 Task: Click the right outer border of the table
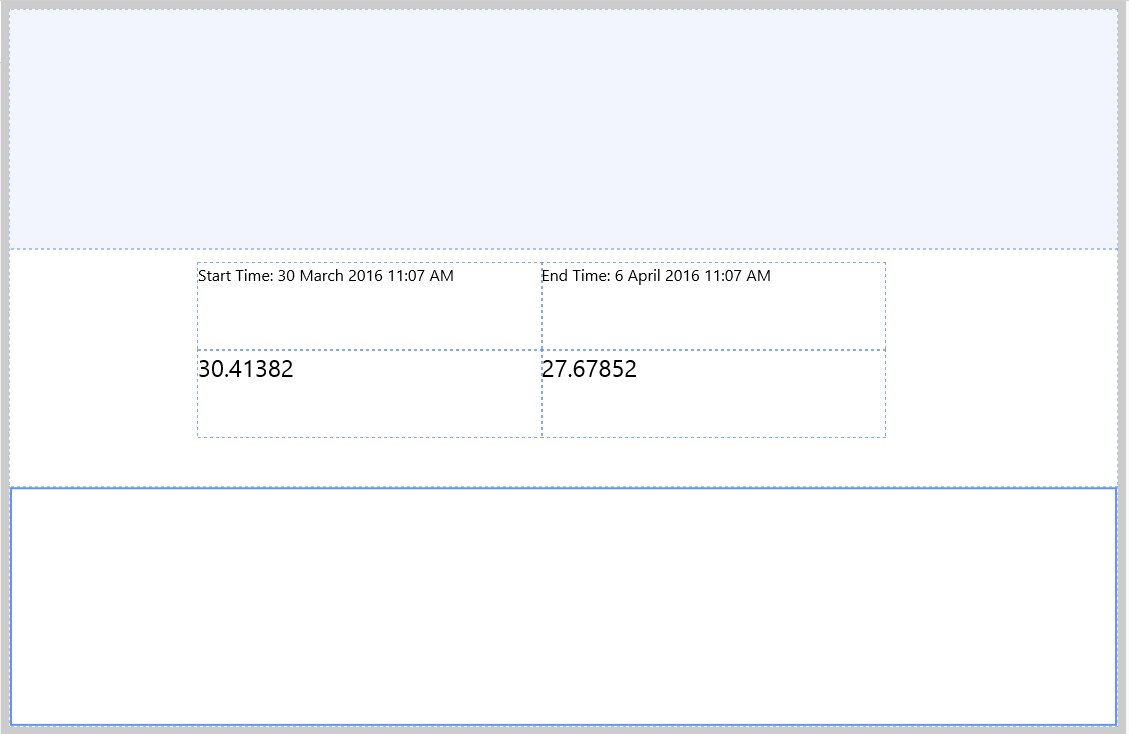point(885,350)
